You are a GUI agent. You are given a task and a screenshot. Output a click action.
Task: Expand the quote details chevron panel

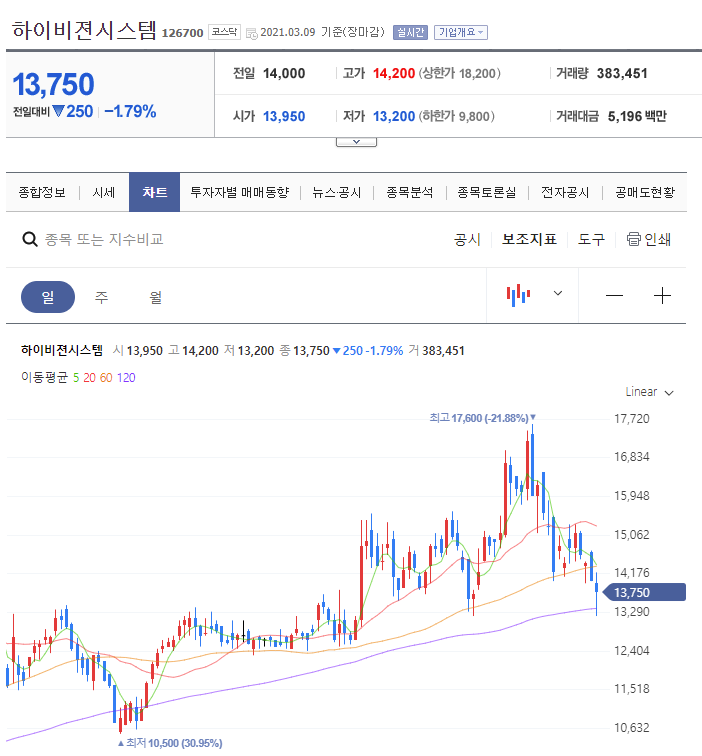pyautogui.click(x=356, y=142)
